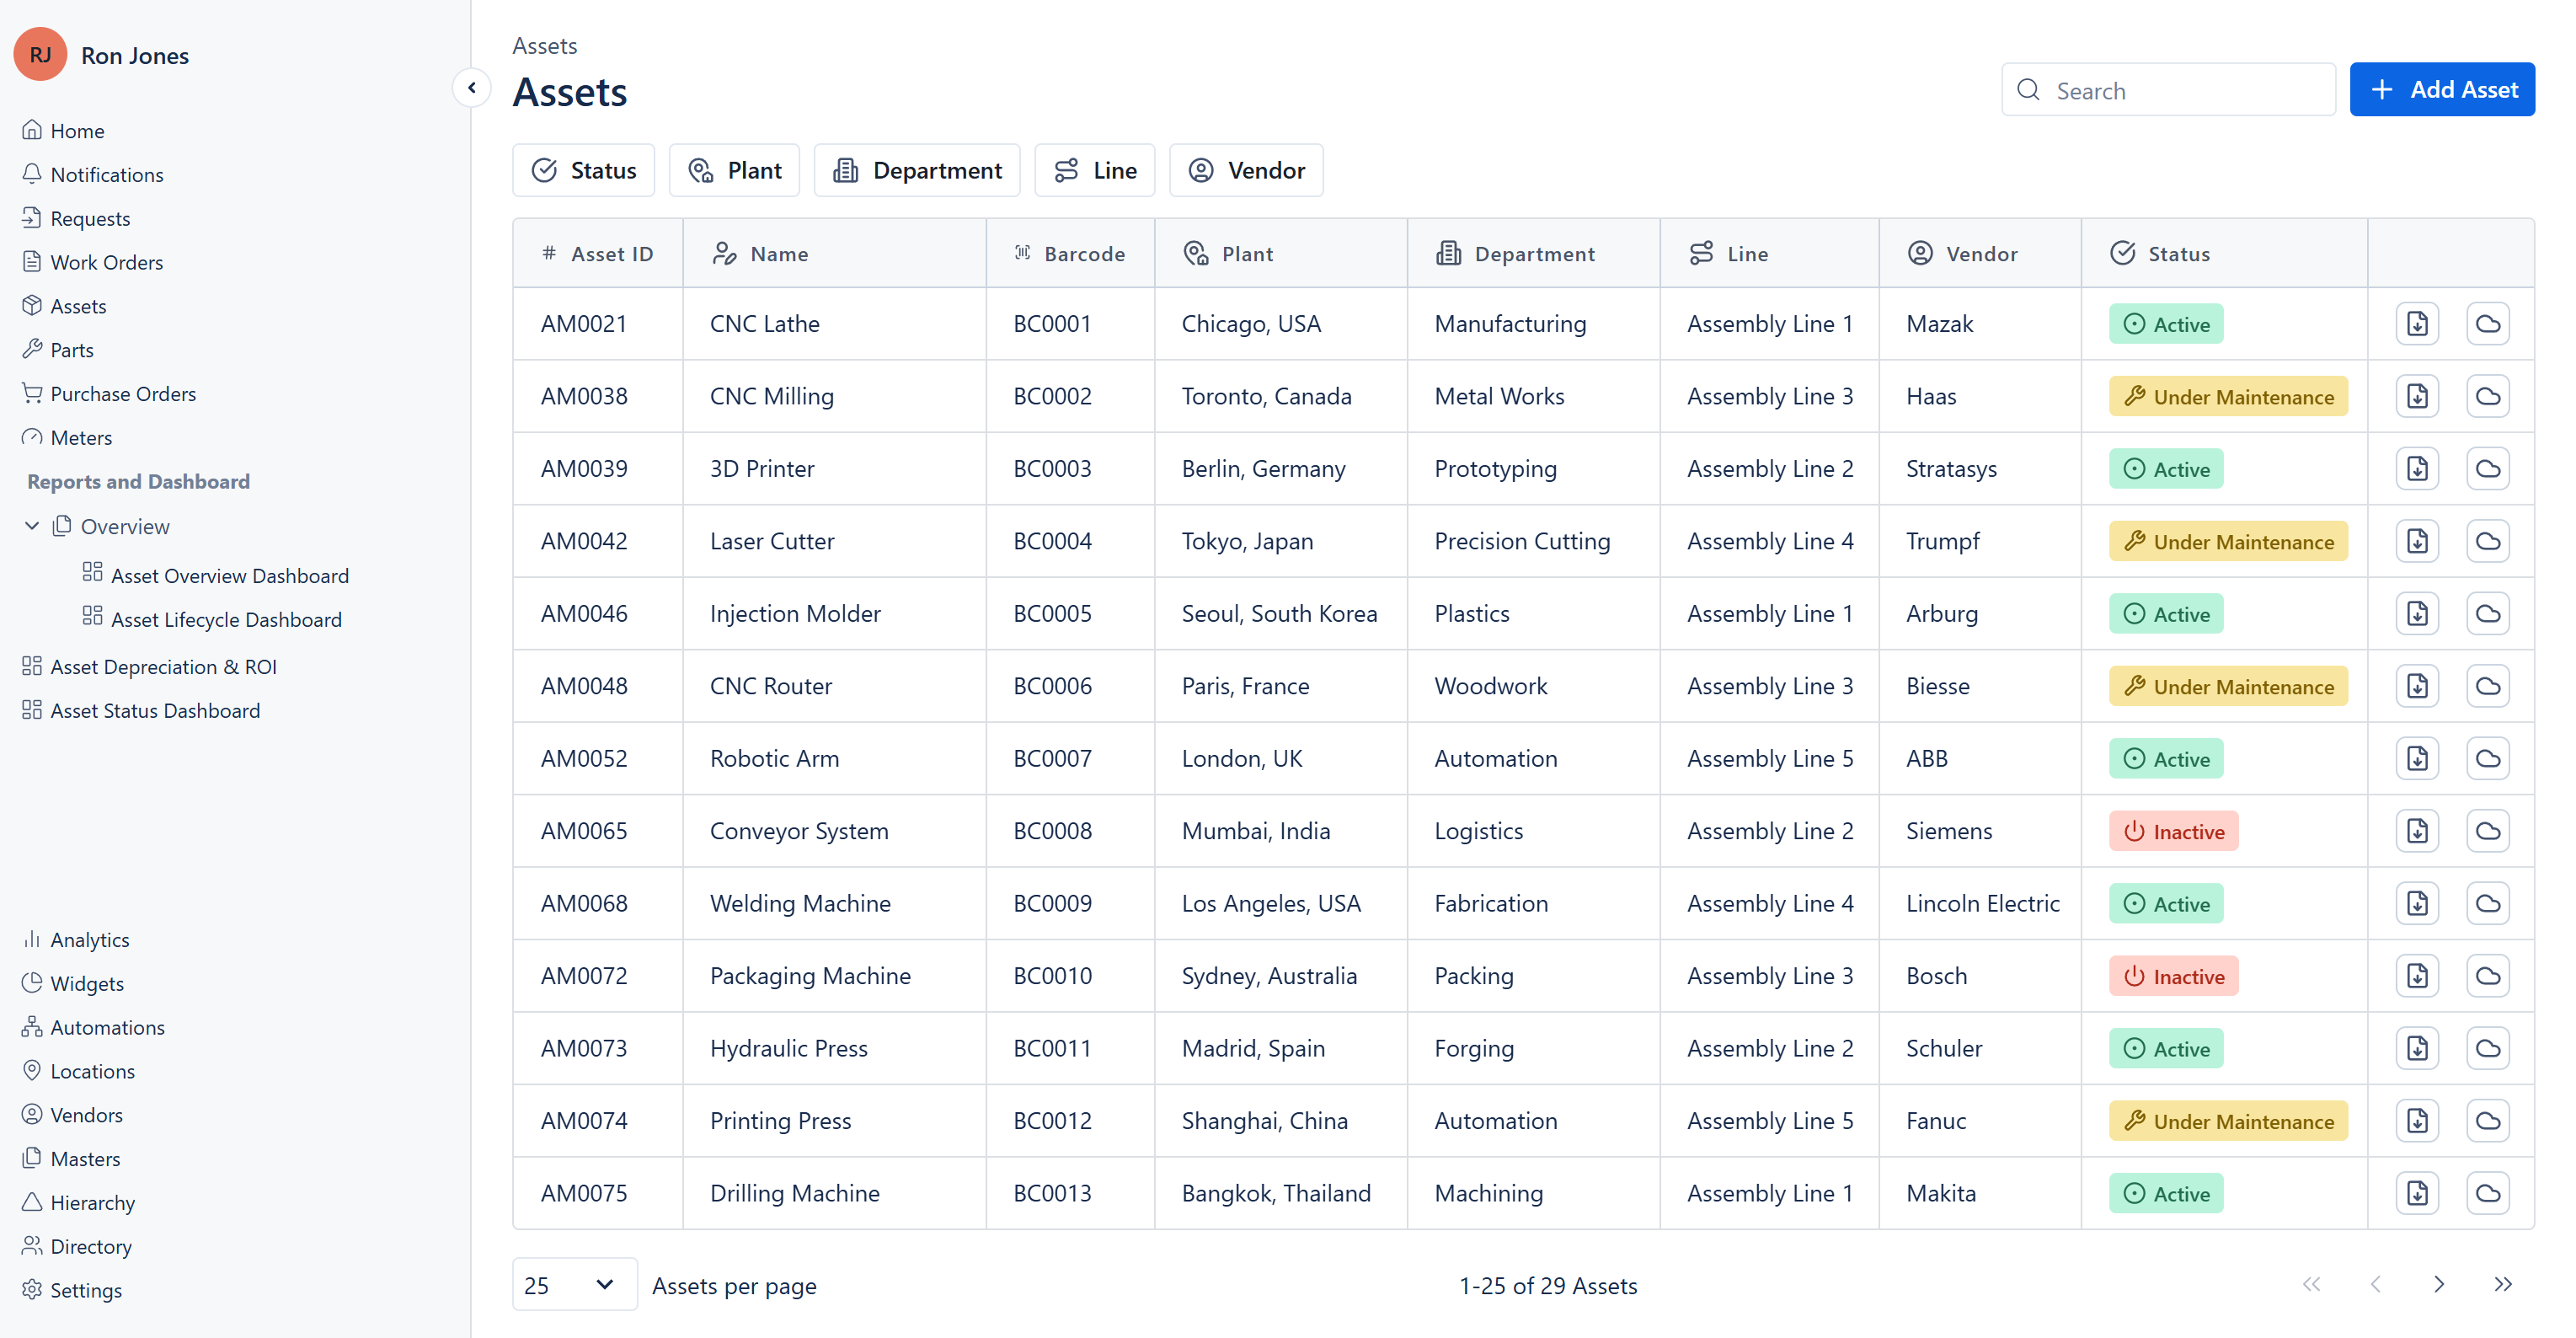Click the cloud icon for Drilling Machine row
The height and width of the screenshot is (1338, 2576).
(x=2488, y=1194)
